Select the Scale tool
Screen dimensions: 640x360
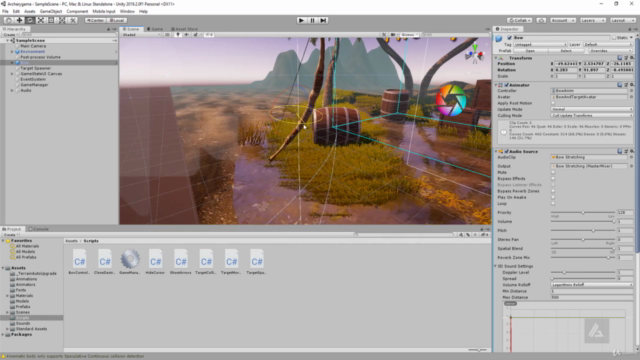click(40, 20)
